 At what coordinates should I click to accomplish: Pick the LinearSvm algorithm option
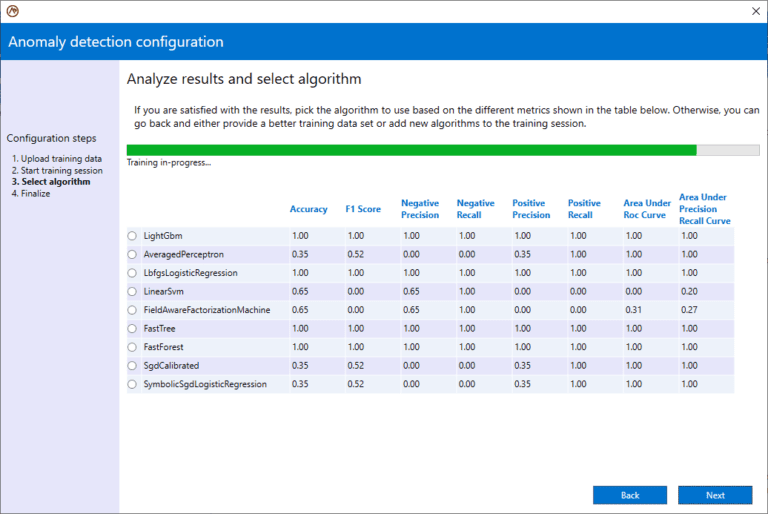click(x=132, y=291)
